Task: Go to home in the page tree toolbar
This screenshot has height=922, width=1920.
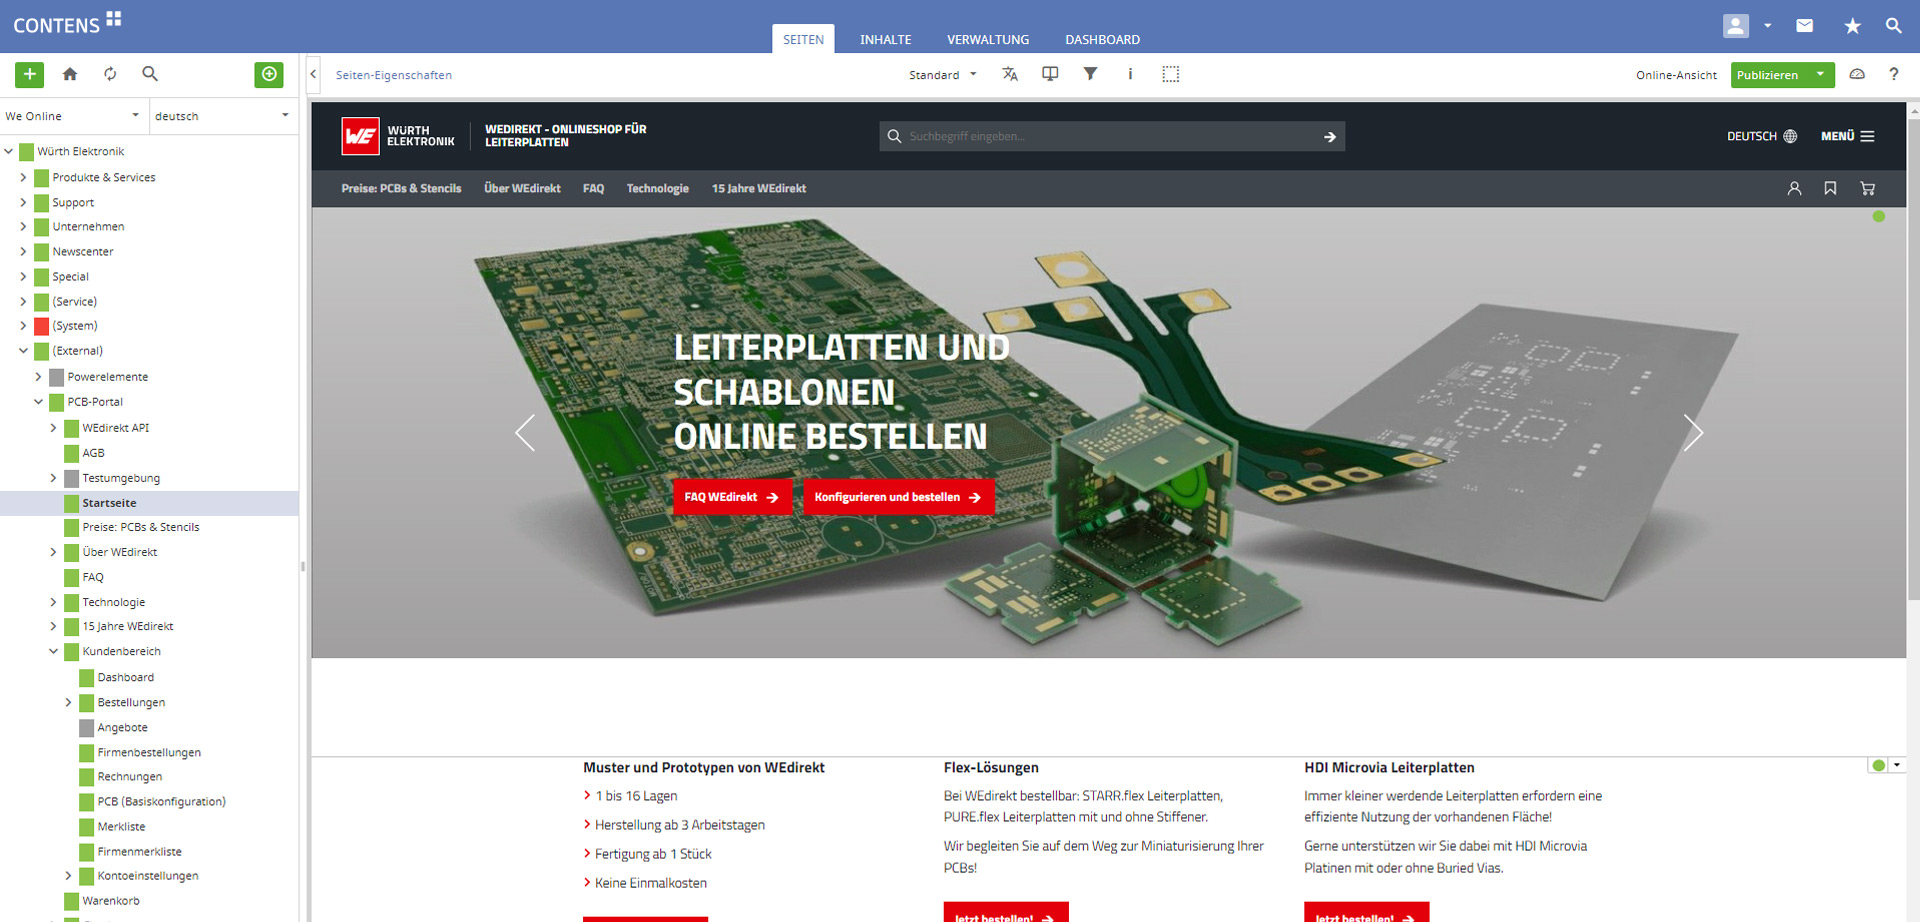Action: [70, 74]
